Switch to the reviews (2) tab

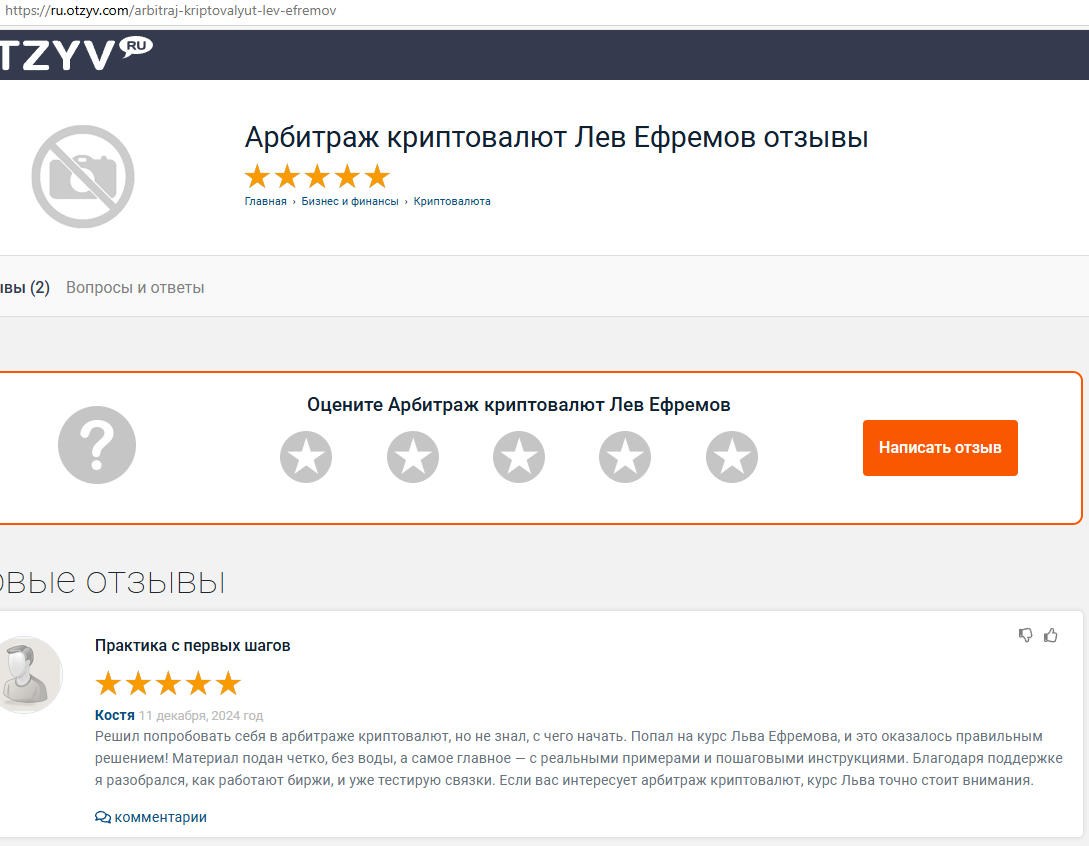24,288
